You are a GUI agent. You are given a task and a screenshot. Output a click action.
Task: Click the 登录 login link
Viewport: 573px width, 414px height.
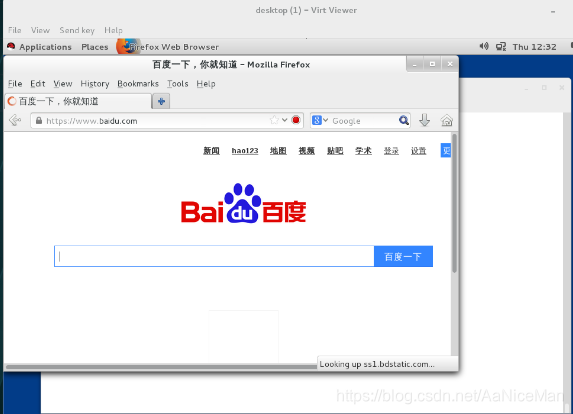click(391, 151)
